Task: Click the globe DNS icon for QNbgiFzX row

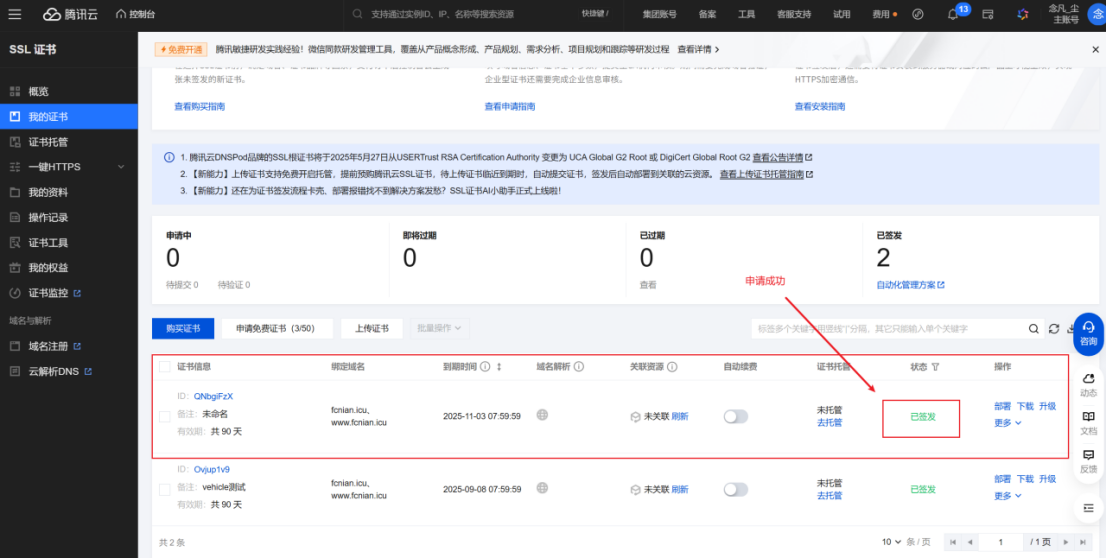Action: 542,416
